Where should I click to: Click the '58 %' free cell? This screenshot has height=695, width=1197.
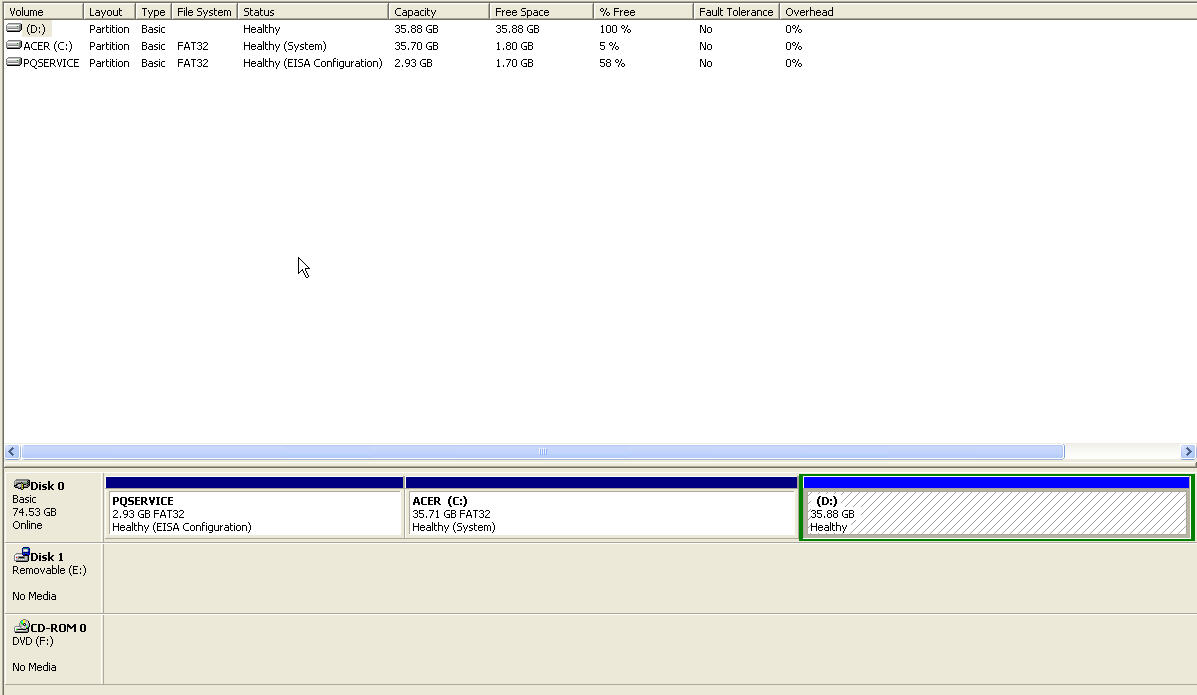[x=611, y=63]
